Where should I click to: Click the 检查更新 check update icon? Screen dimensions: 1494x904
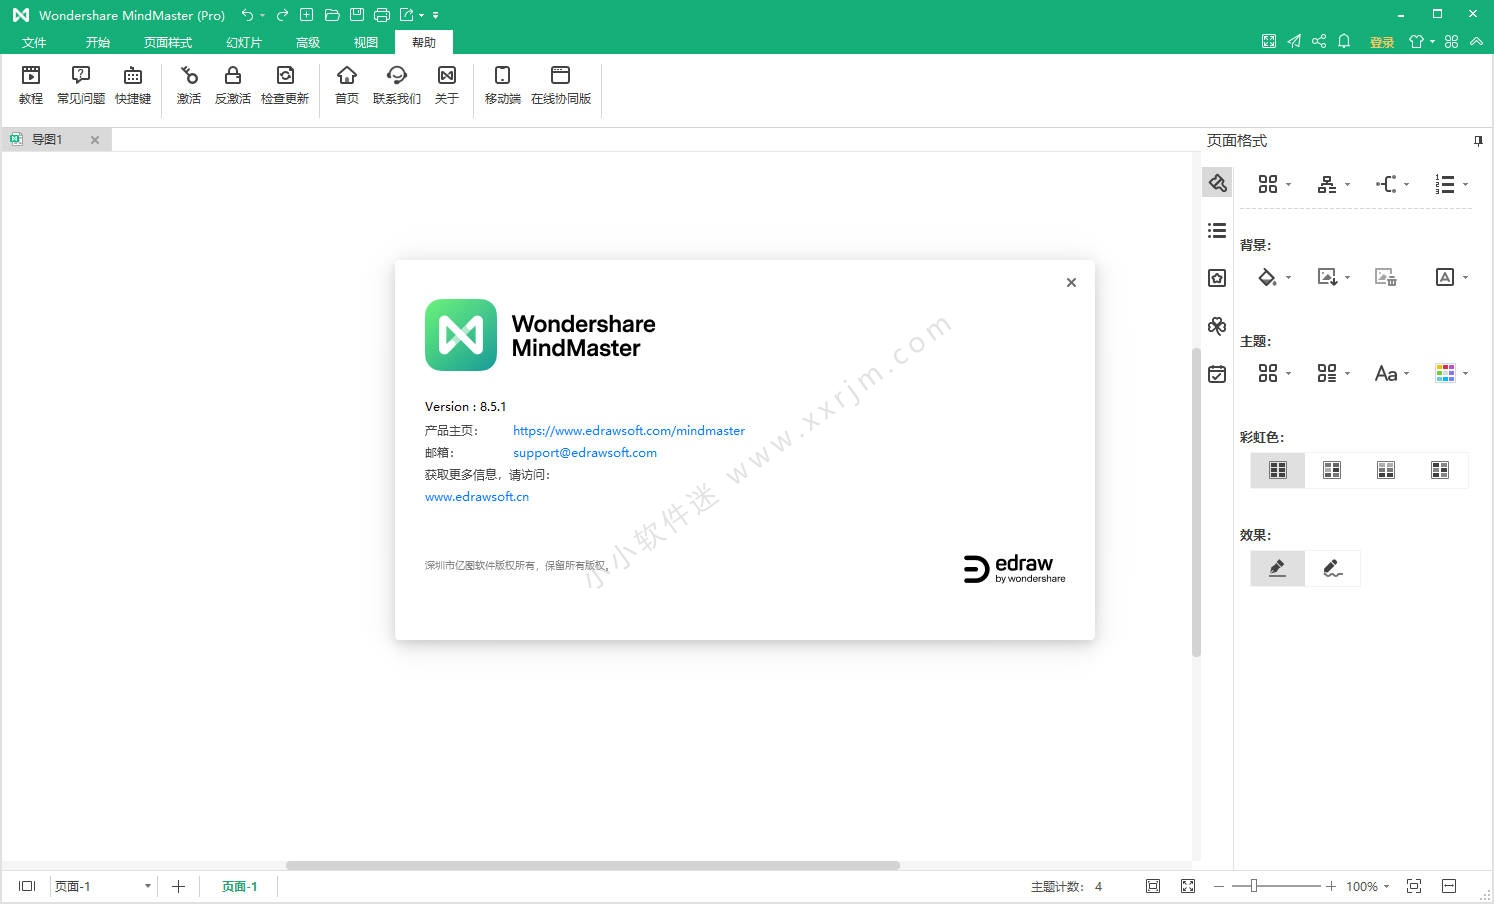point(285,85)
